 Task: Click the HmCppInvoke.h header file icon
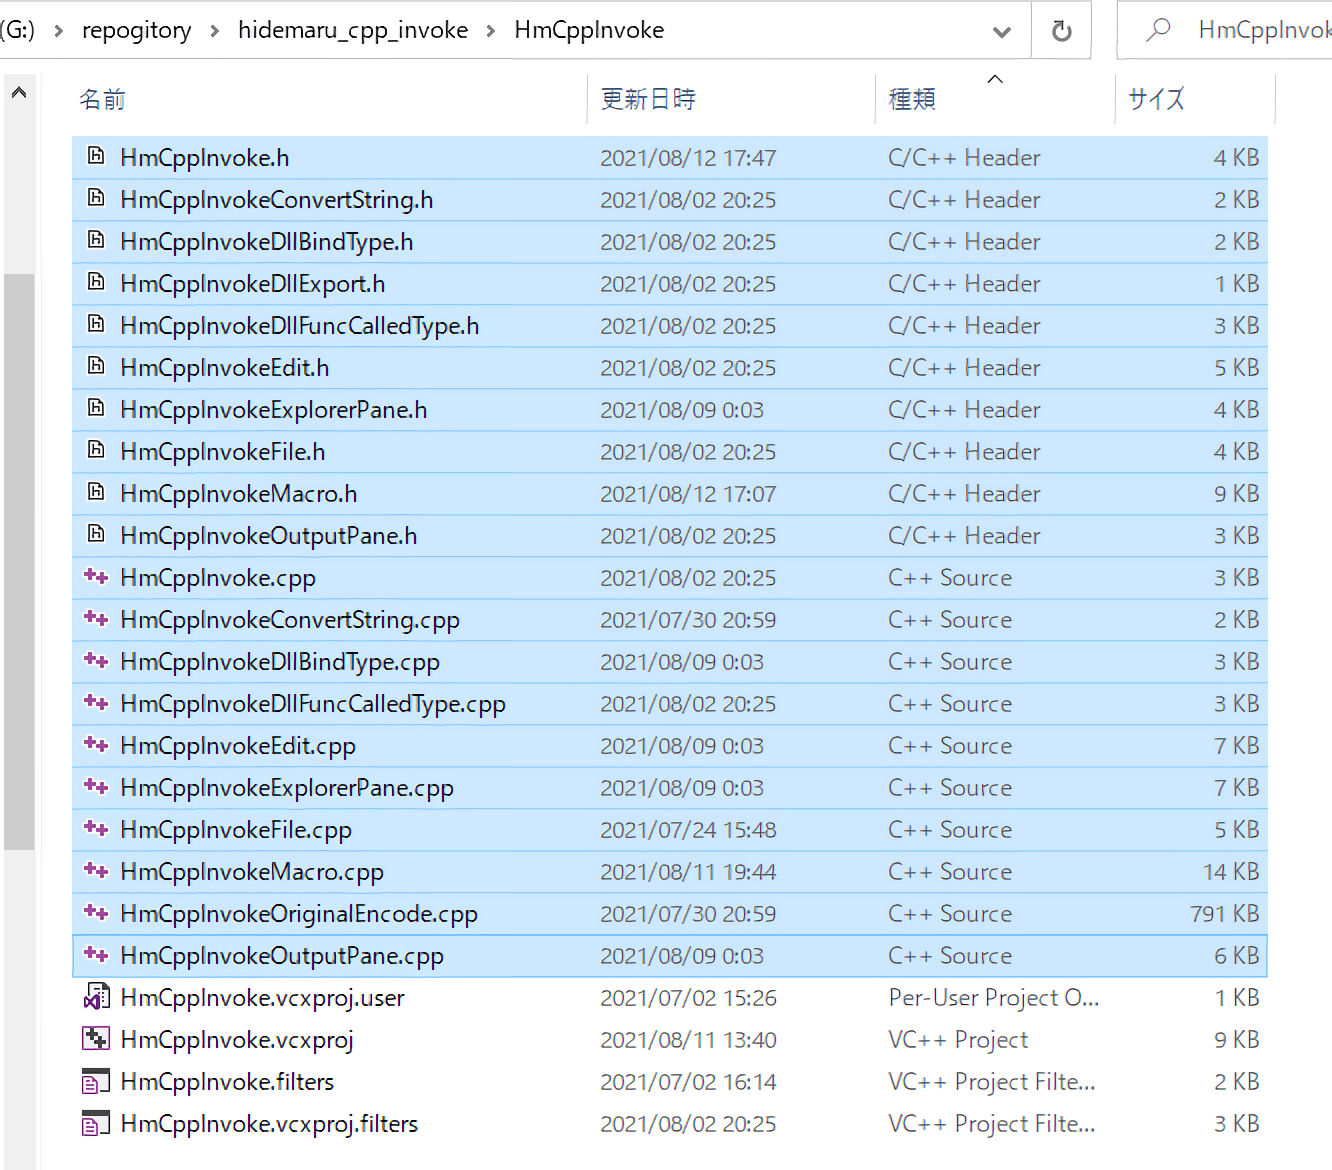96,157
